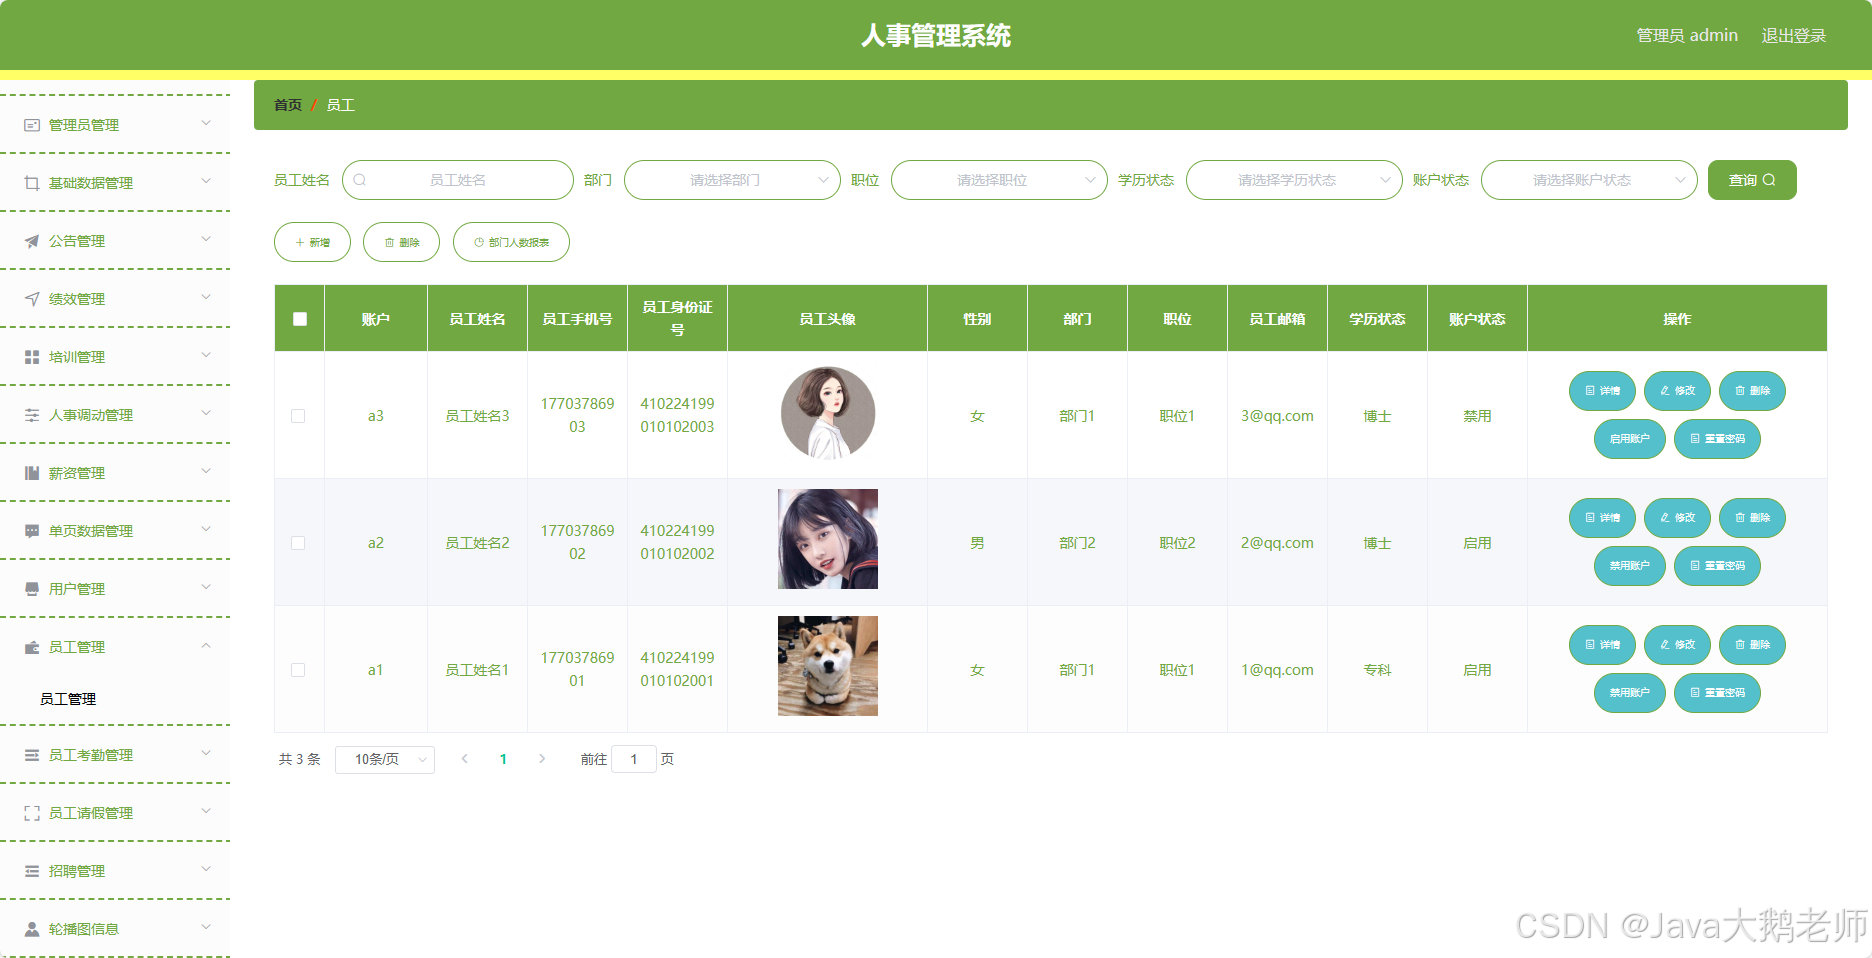Click the detail icon on a1's 详情 button

point(1590,645)
